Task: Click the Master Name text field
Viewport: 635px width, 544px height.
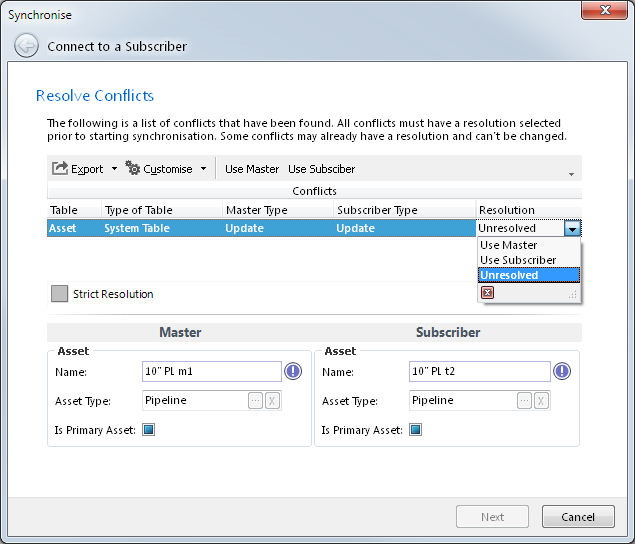Action: coord(212,372)
